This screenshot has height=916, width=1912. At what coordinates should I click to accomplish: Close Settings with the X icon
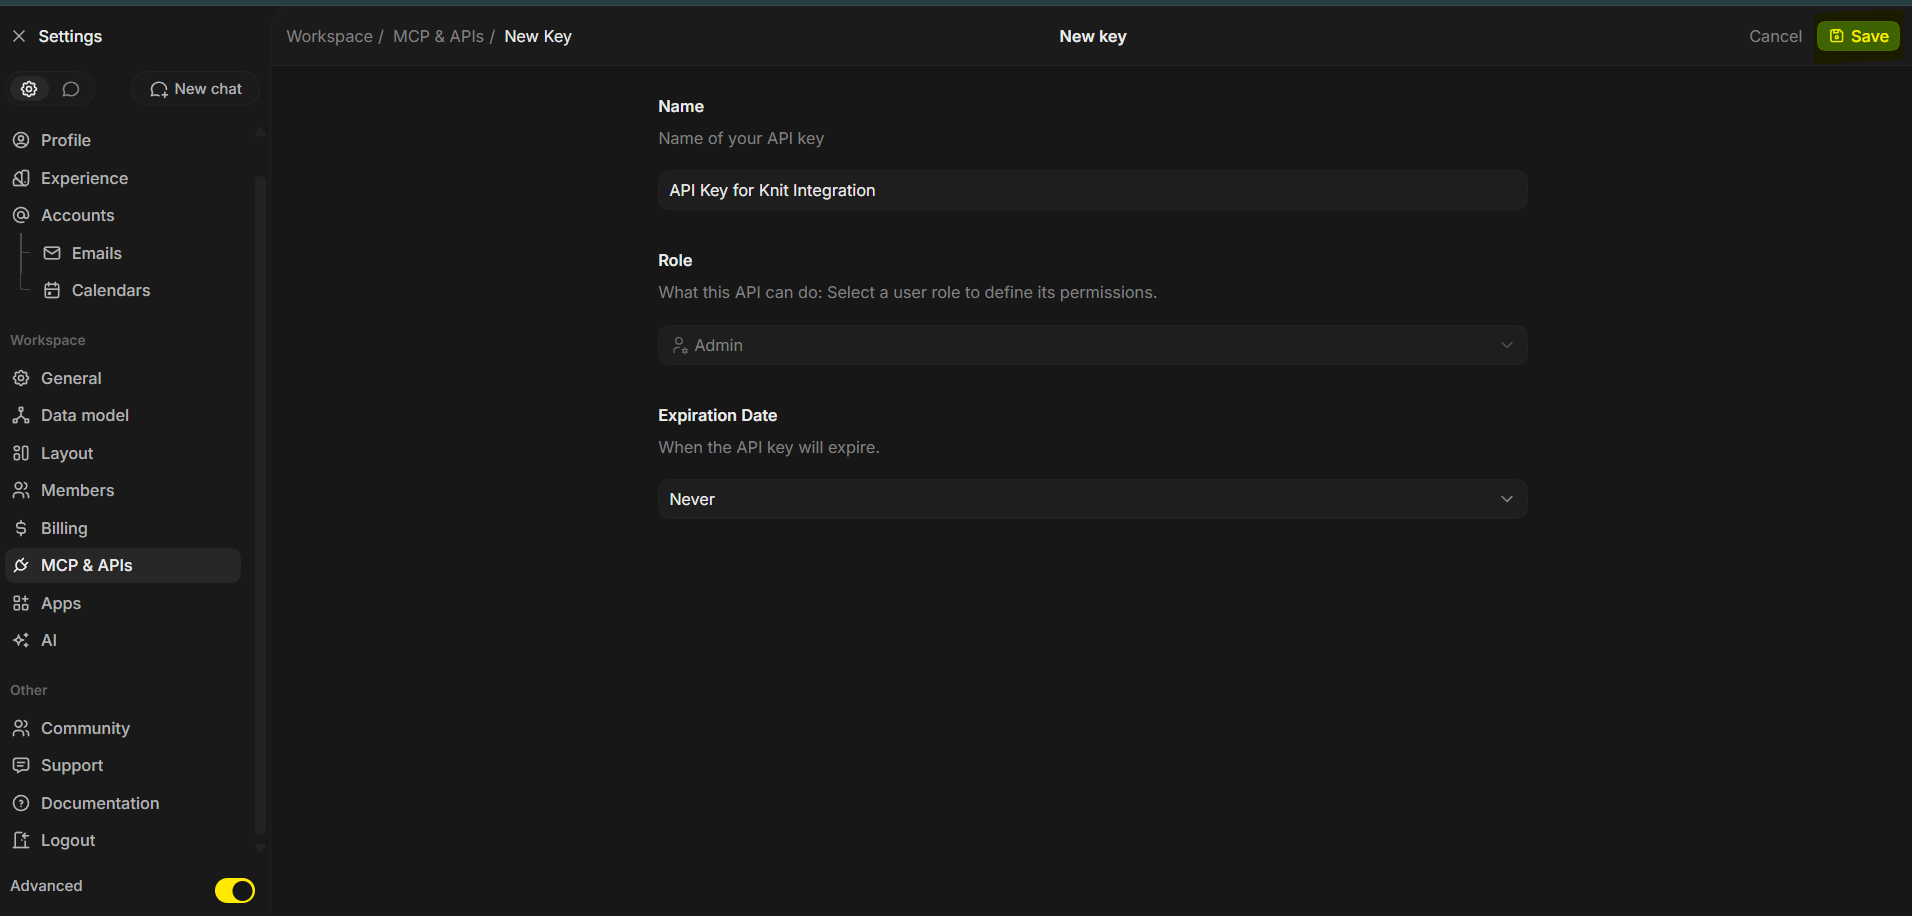pos(19,36)
